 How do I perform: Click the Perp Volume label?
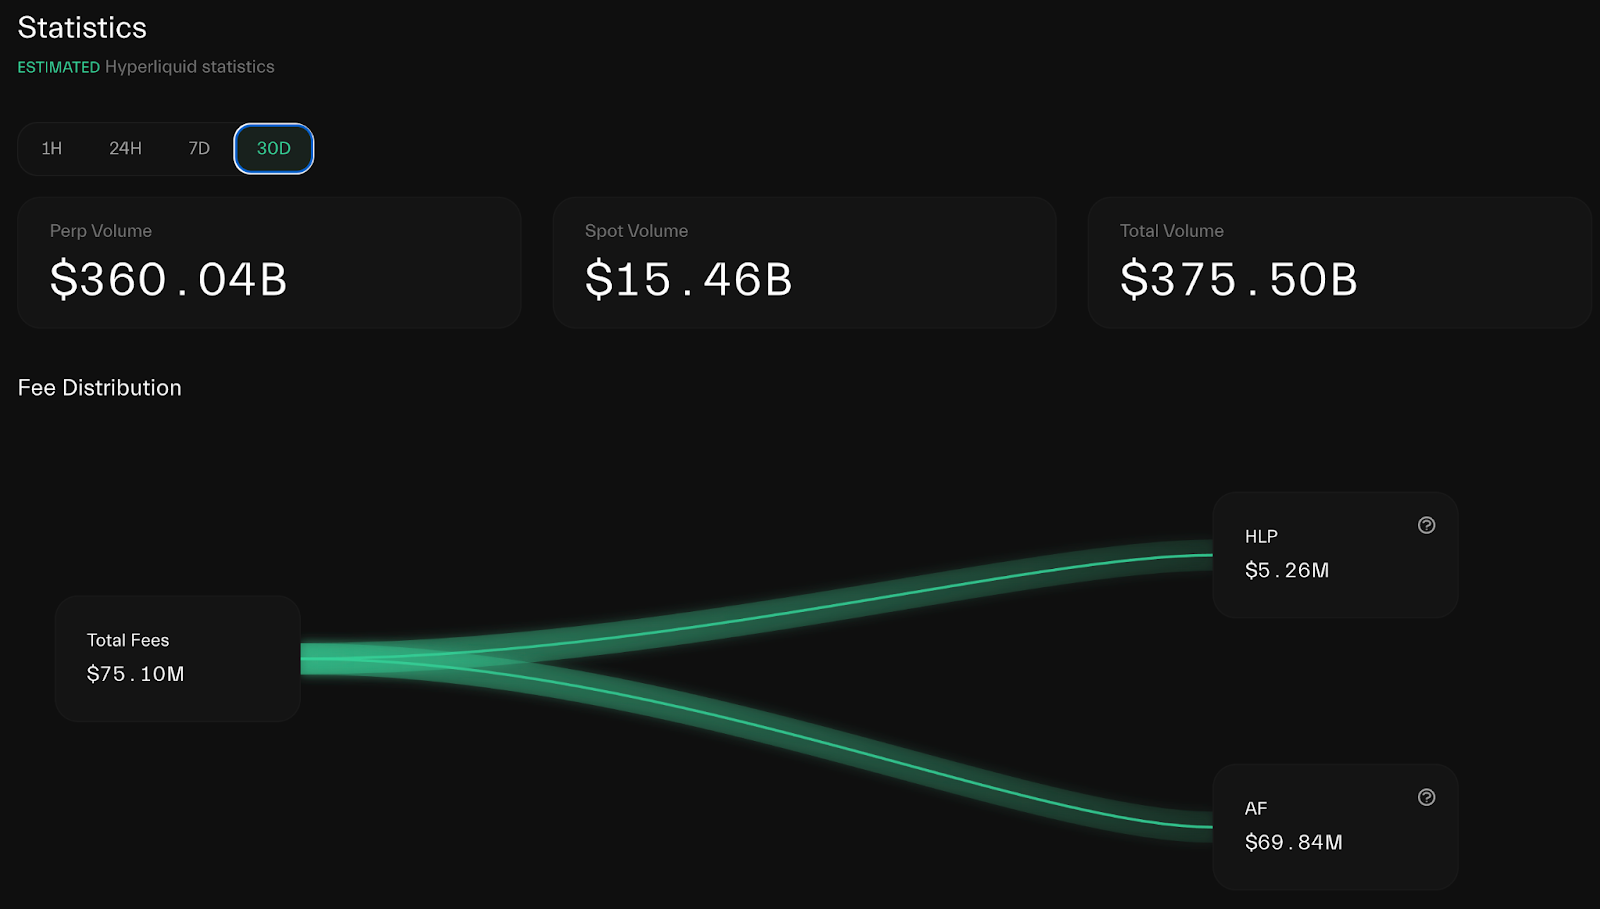[101, 231]
